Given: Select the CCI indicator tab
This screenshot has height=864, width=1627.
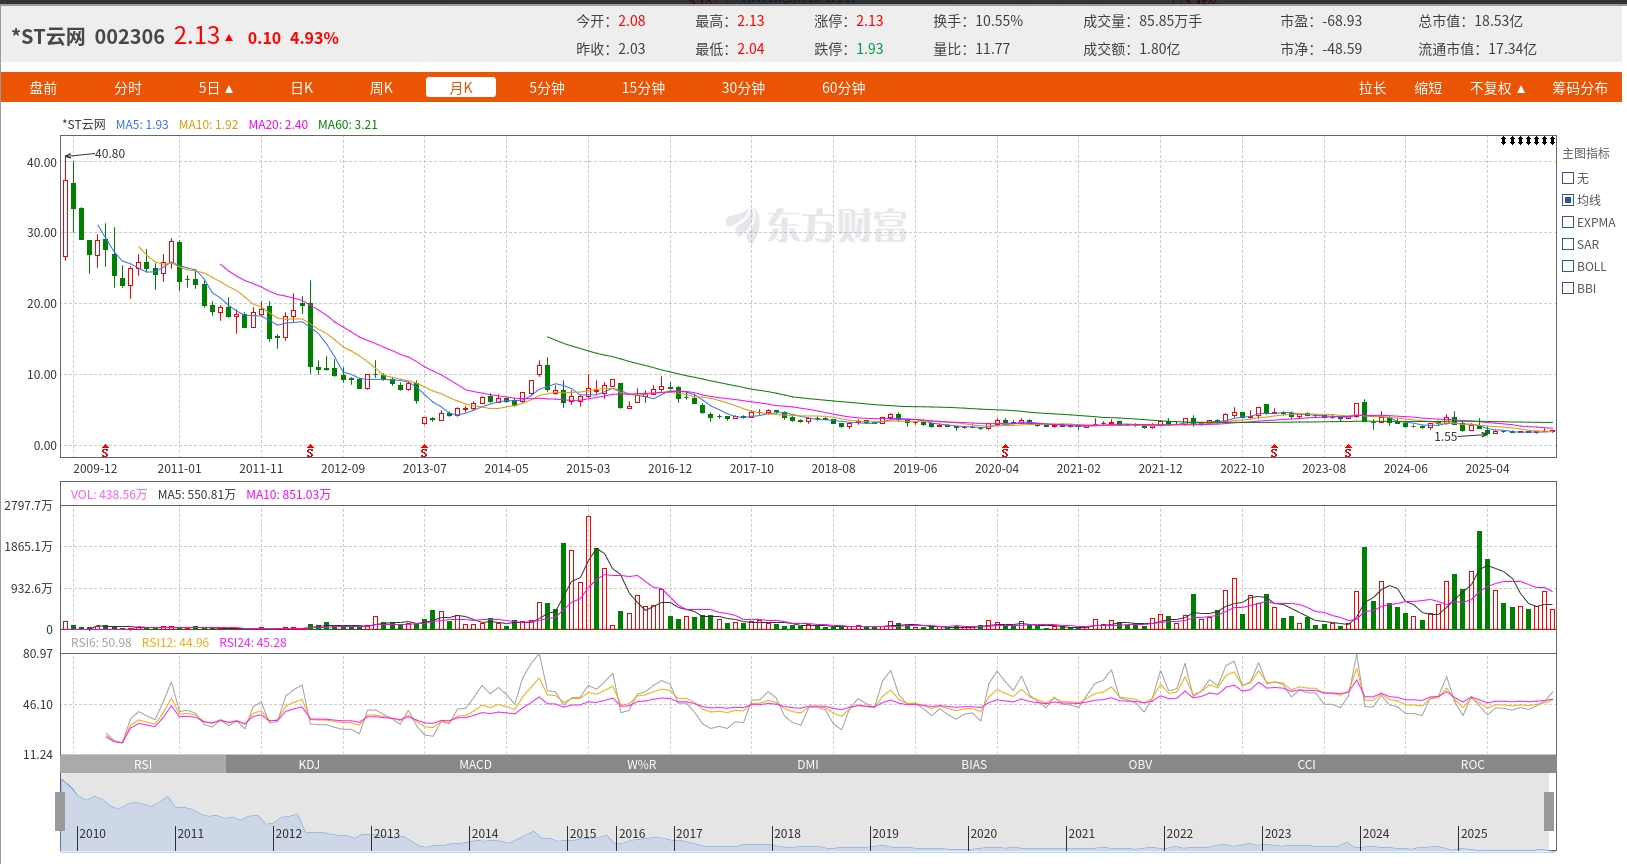Looking at the screenshot, I should 1307,764.
